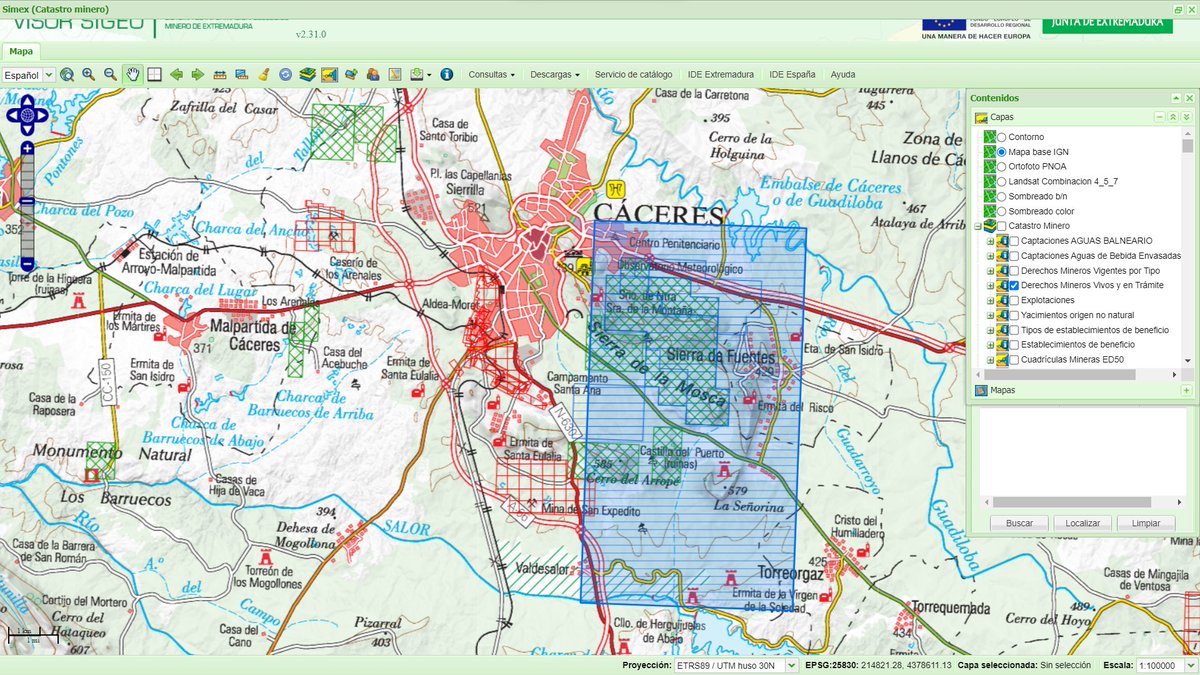Image resolution: width=1200 pixels, height=675 pixels.
Task: Open IDE Extremadura menu item
Action: coord(721,74)
